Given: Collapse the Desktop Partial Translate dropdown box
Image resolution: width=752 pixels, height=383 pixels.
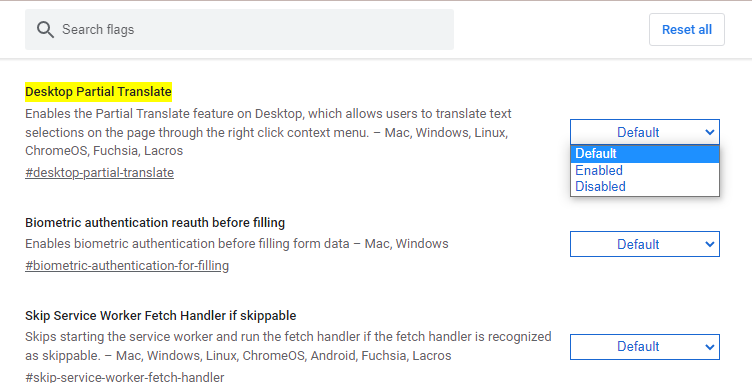Looking at the screenshot, I should (645, 132).
